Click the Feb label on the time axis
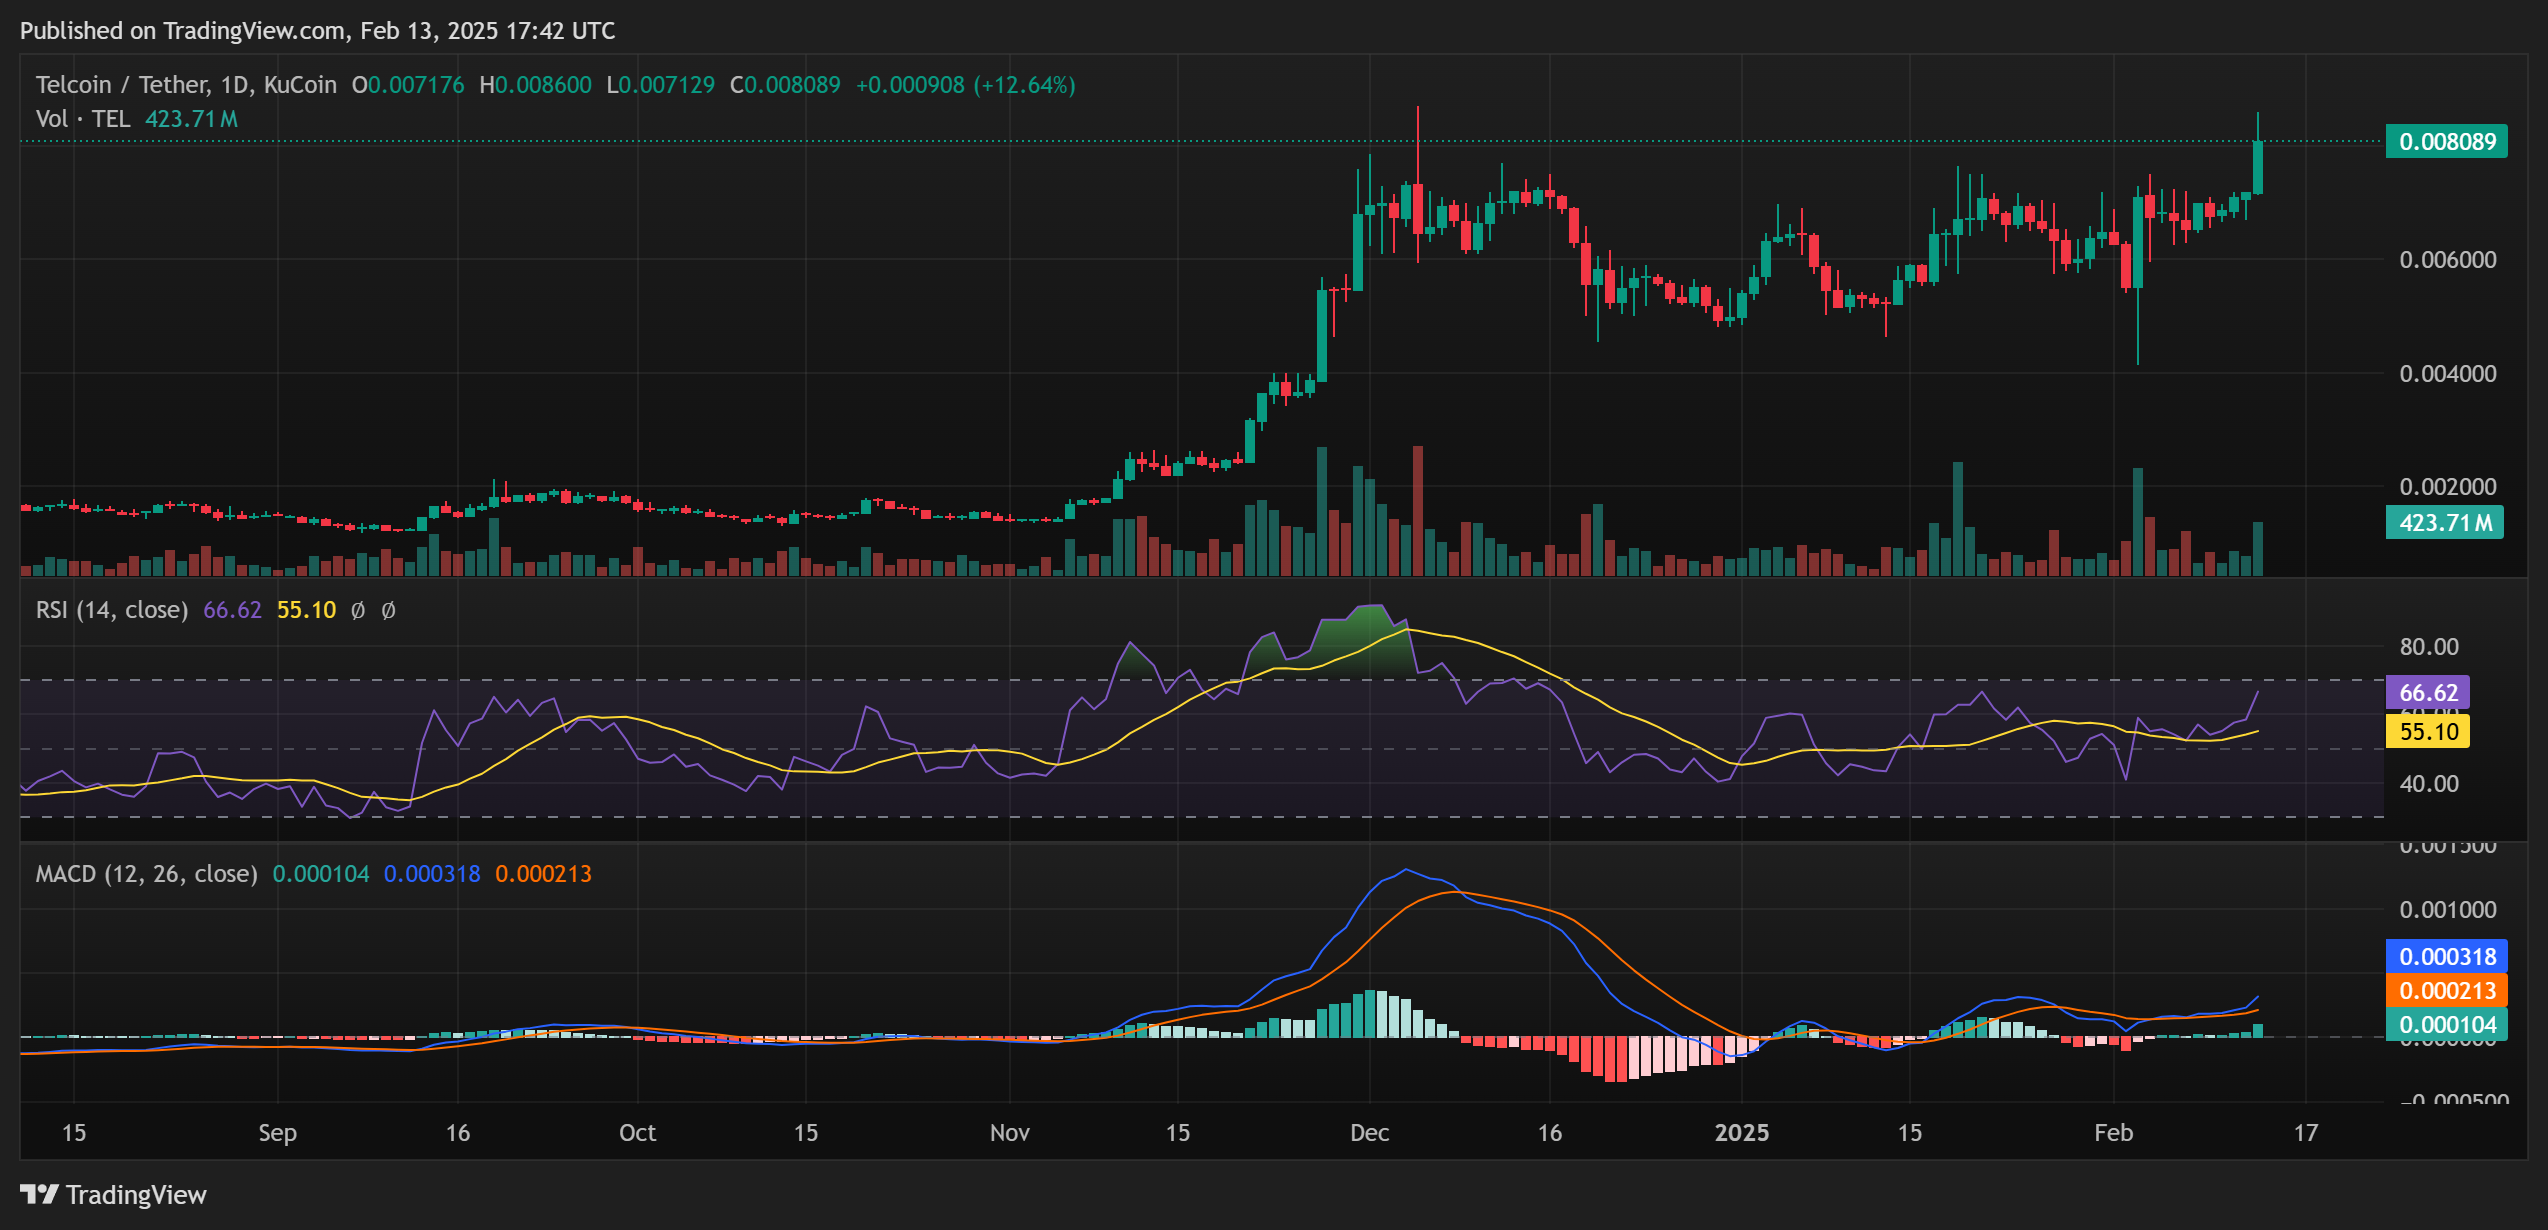Screen dimensions: 2548x1230 (x=2115, y=1133)
